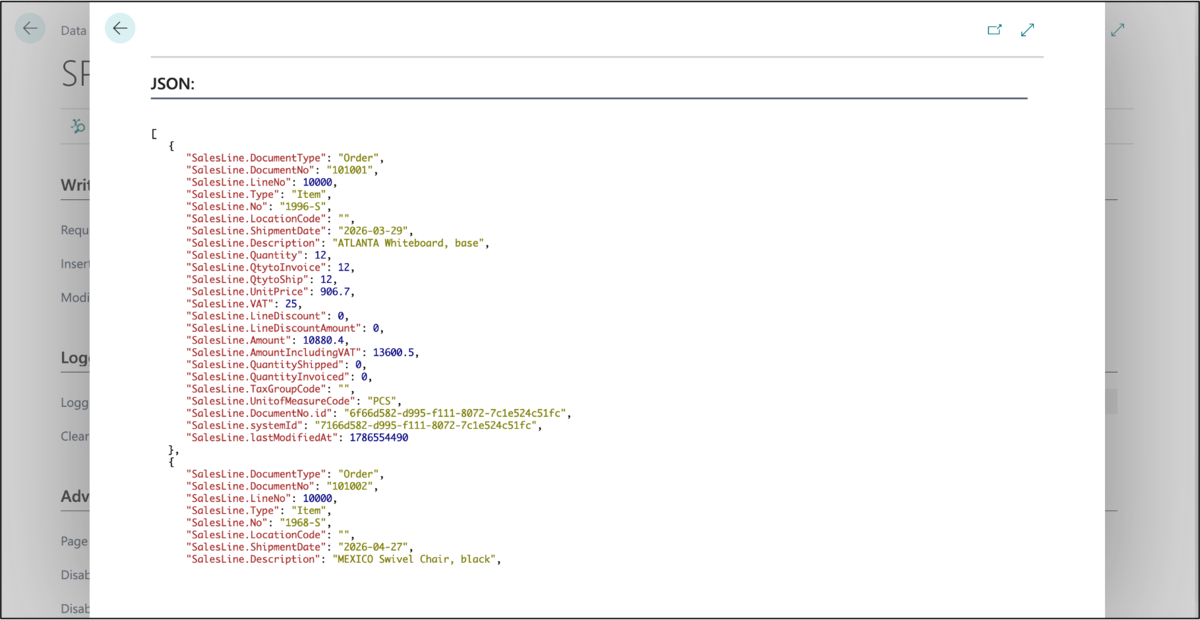Click the "SalesLine.LineDiscount": 0 line

(267, 316)
